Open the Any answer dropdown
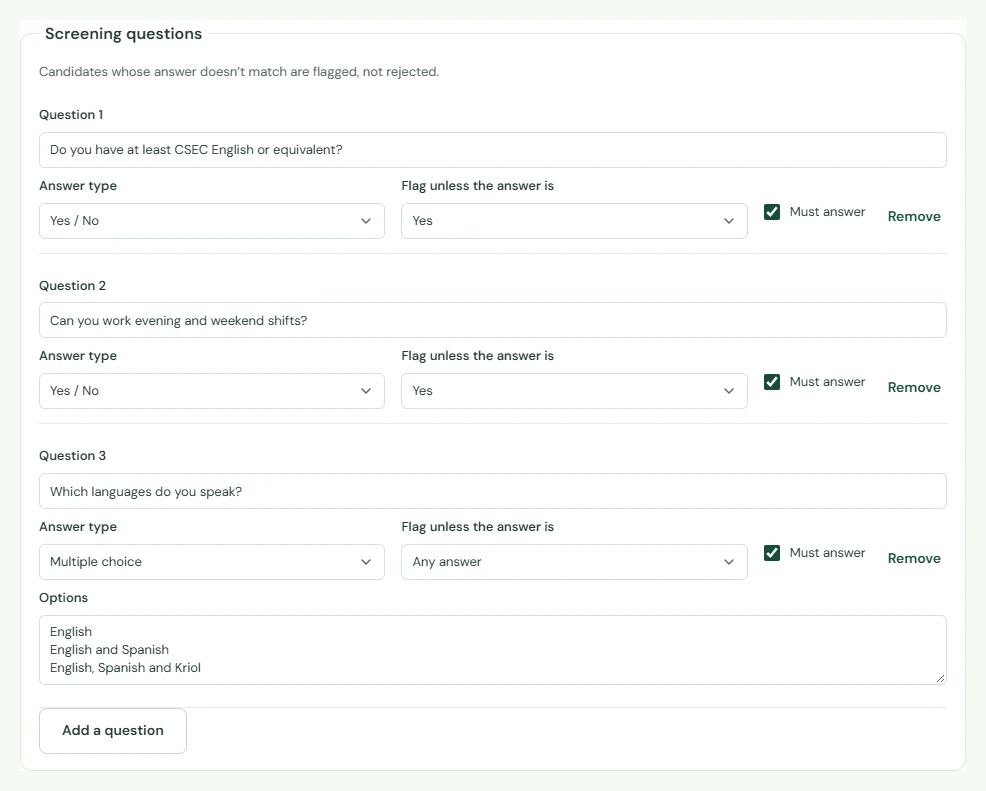Screen dimensions: 986x791 [x=574, y=562]
